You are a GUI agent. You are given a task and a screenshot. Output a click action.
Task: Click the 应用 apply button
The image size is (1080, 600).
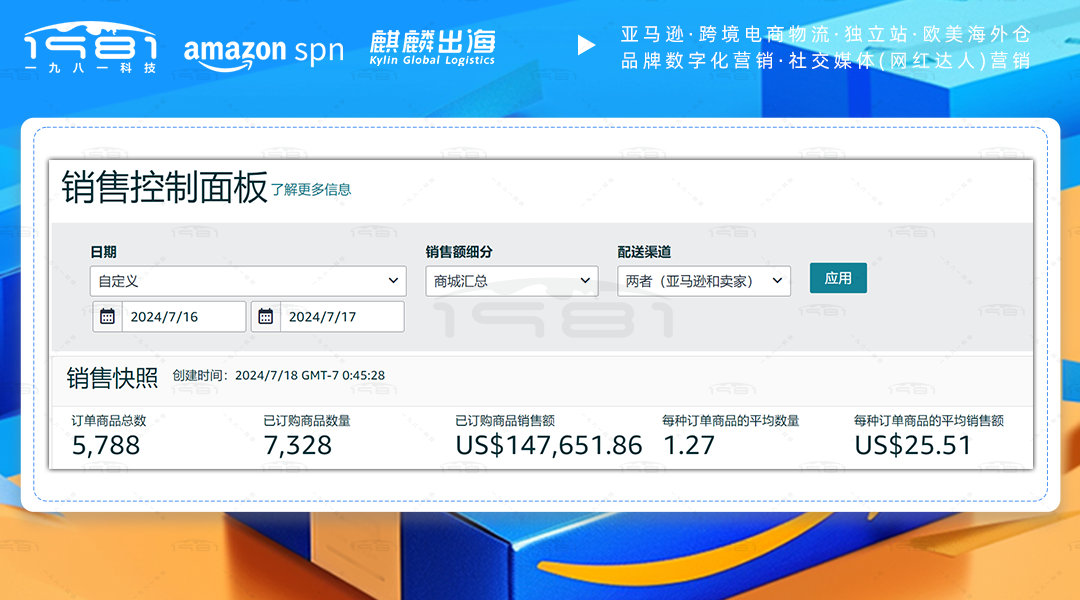point(838,278)
